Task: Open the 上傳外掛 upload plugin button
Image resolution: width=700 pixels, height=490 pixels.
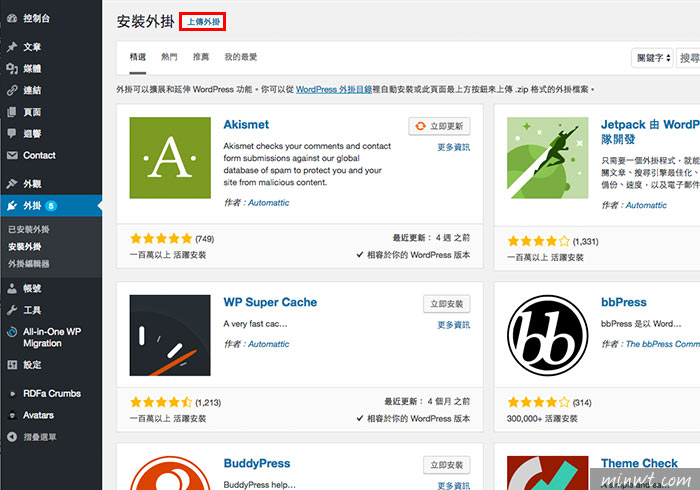Action: click(x=203, y=21)
